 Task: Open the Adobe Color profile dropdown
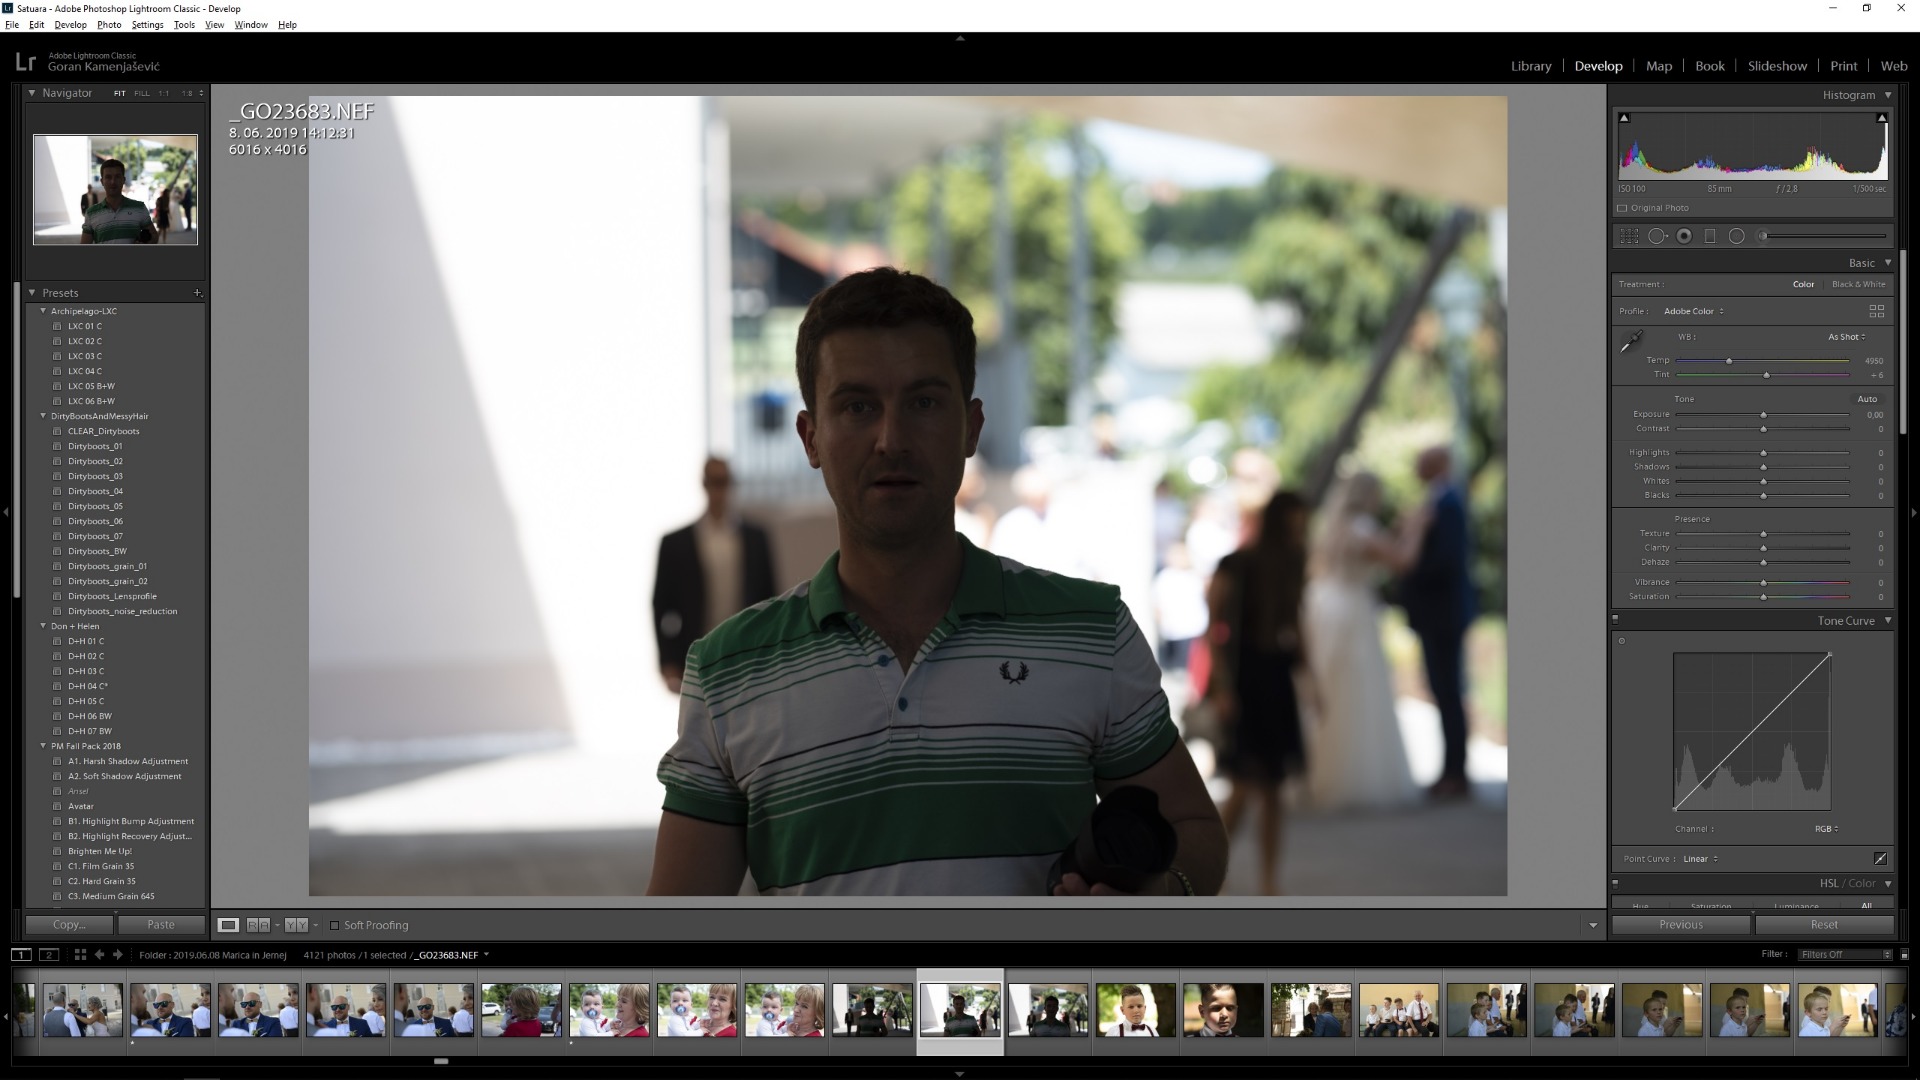(1693, 311)
